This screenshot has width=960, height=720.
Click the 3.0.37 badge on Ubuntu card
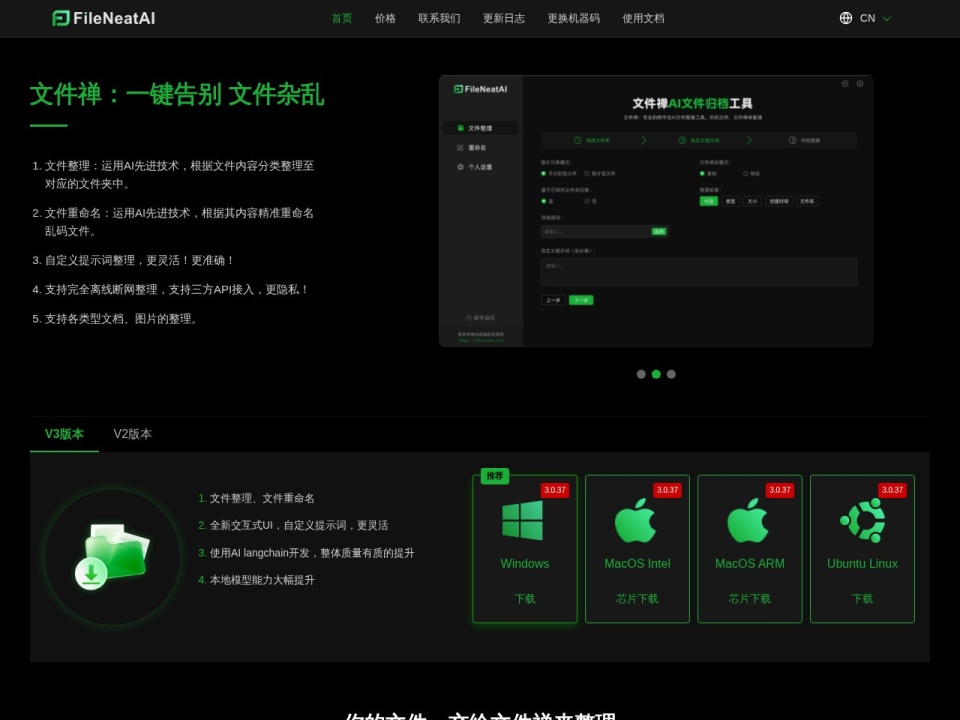tap(892, 490)
